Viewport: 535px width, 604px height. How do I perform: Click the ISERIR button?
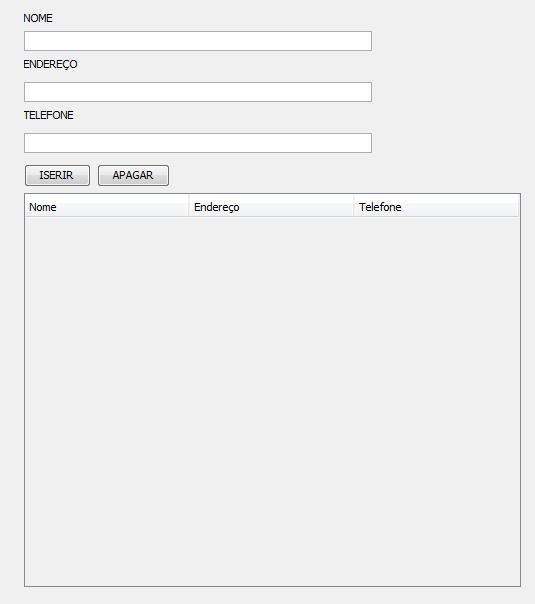pyautogui.click(x=57, y=176)
